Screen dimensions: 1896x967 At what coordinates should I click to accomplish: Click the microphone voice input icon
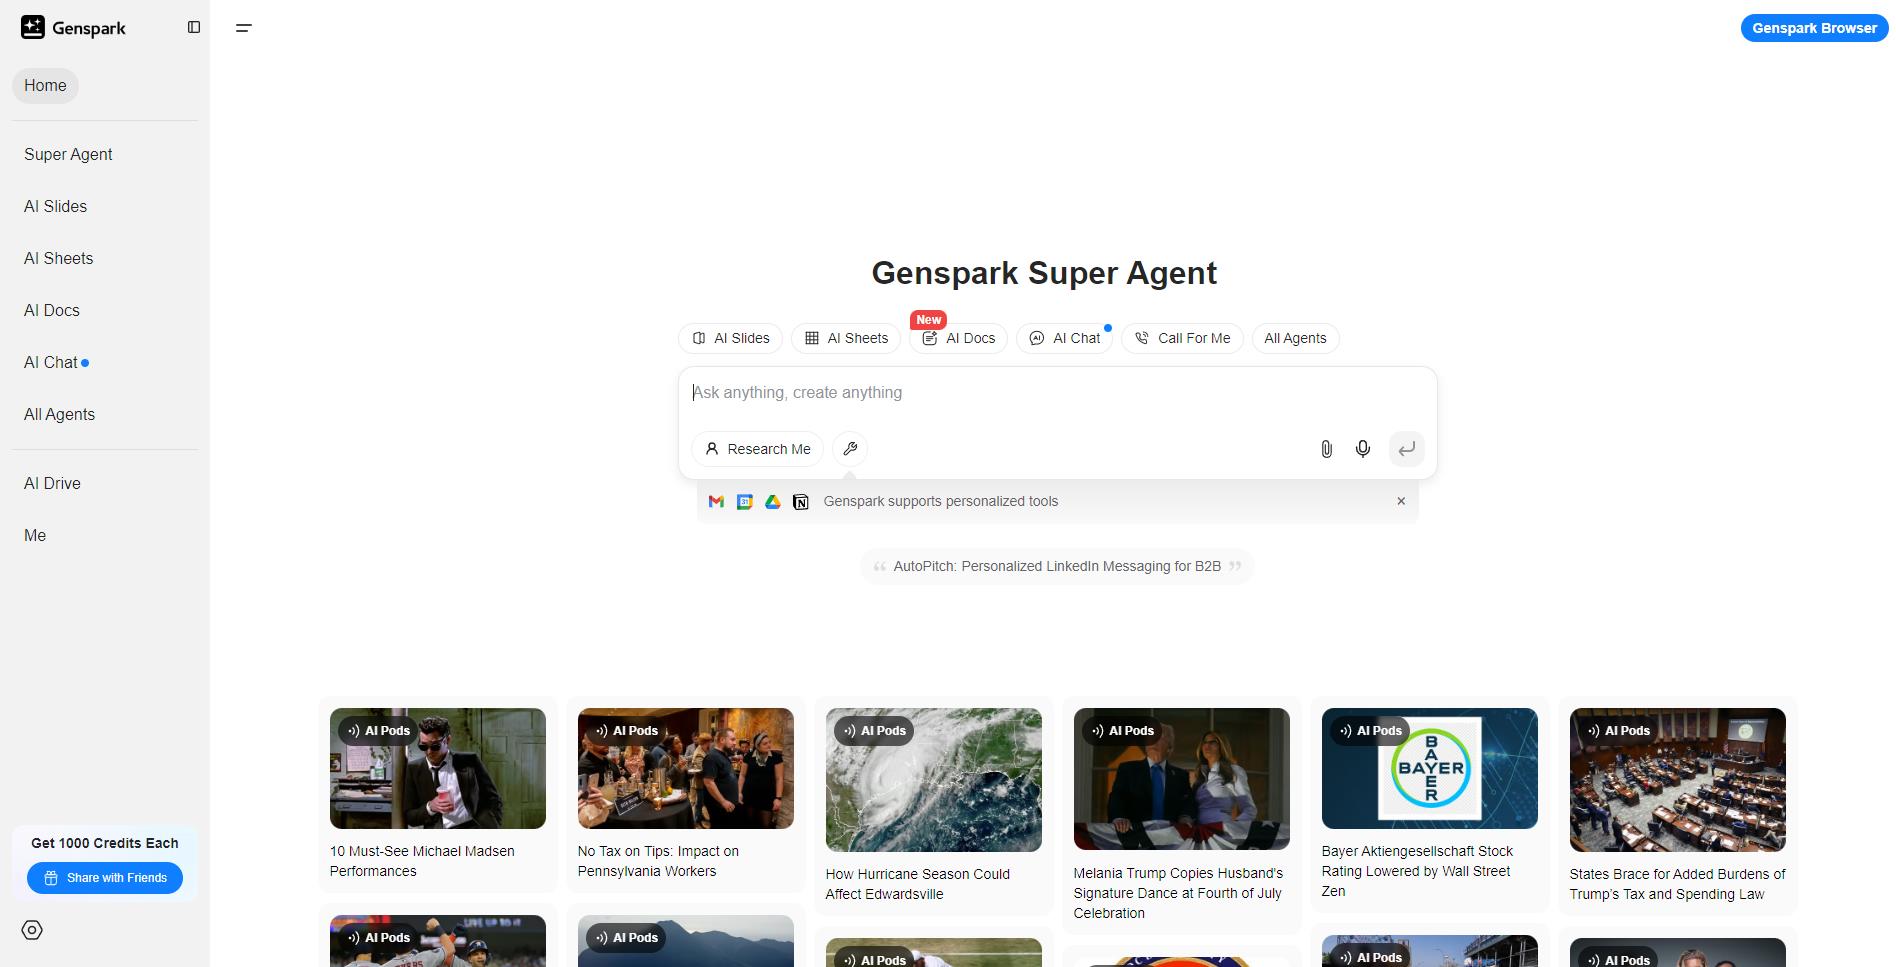[1362, 449]
